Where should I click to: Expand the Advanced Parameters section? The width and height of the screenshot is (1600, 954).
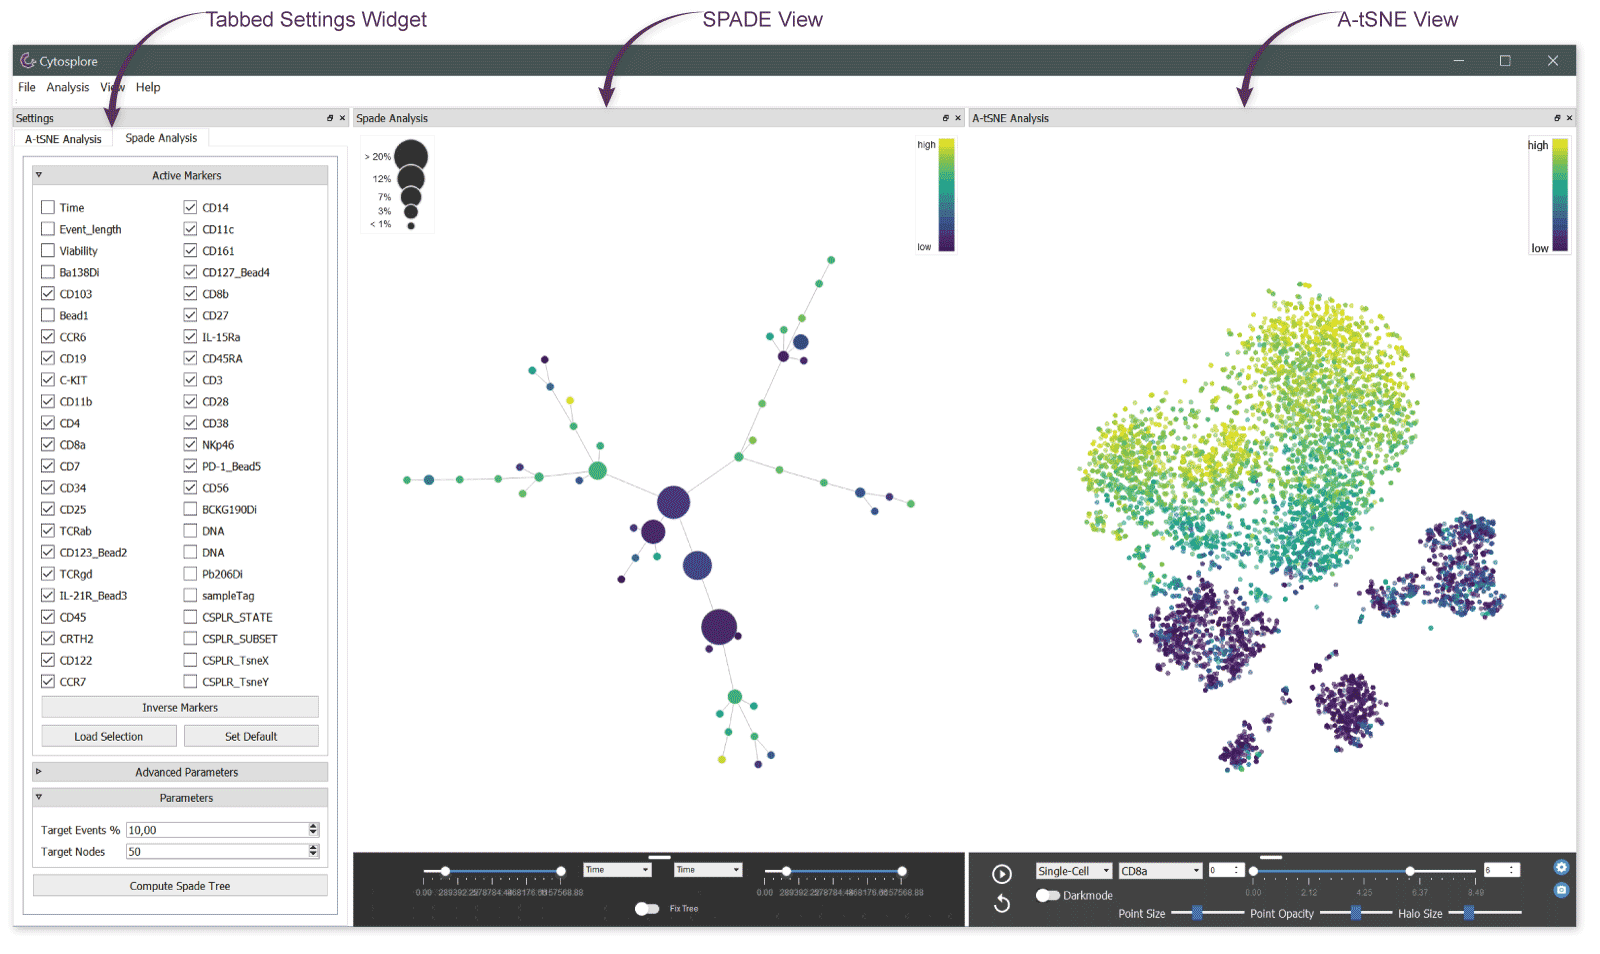180,772
